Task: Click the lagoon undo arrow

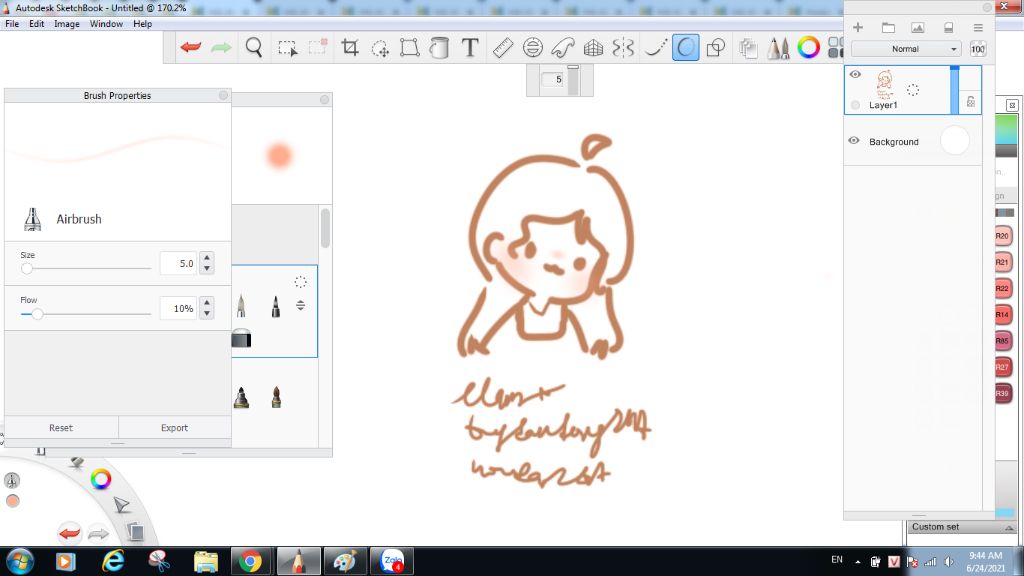Action: click(69, 533)
